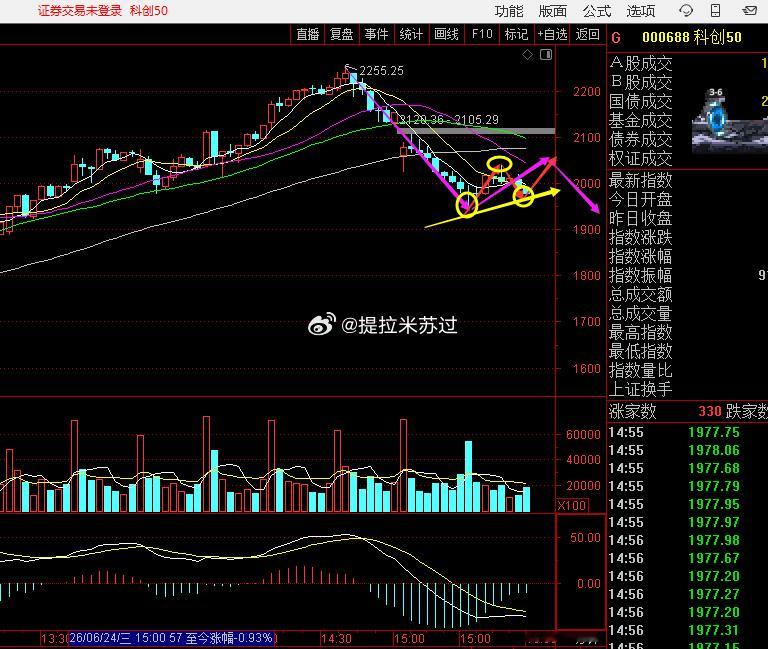
Task: Click the tick row showing 1977.95
Action: tap(687, 505)
